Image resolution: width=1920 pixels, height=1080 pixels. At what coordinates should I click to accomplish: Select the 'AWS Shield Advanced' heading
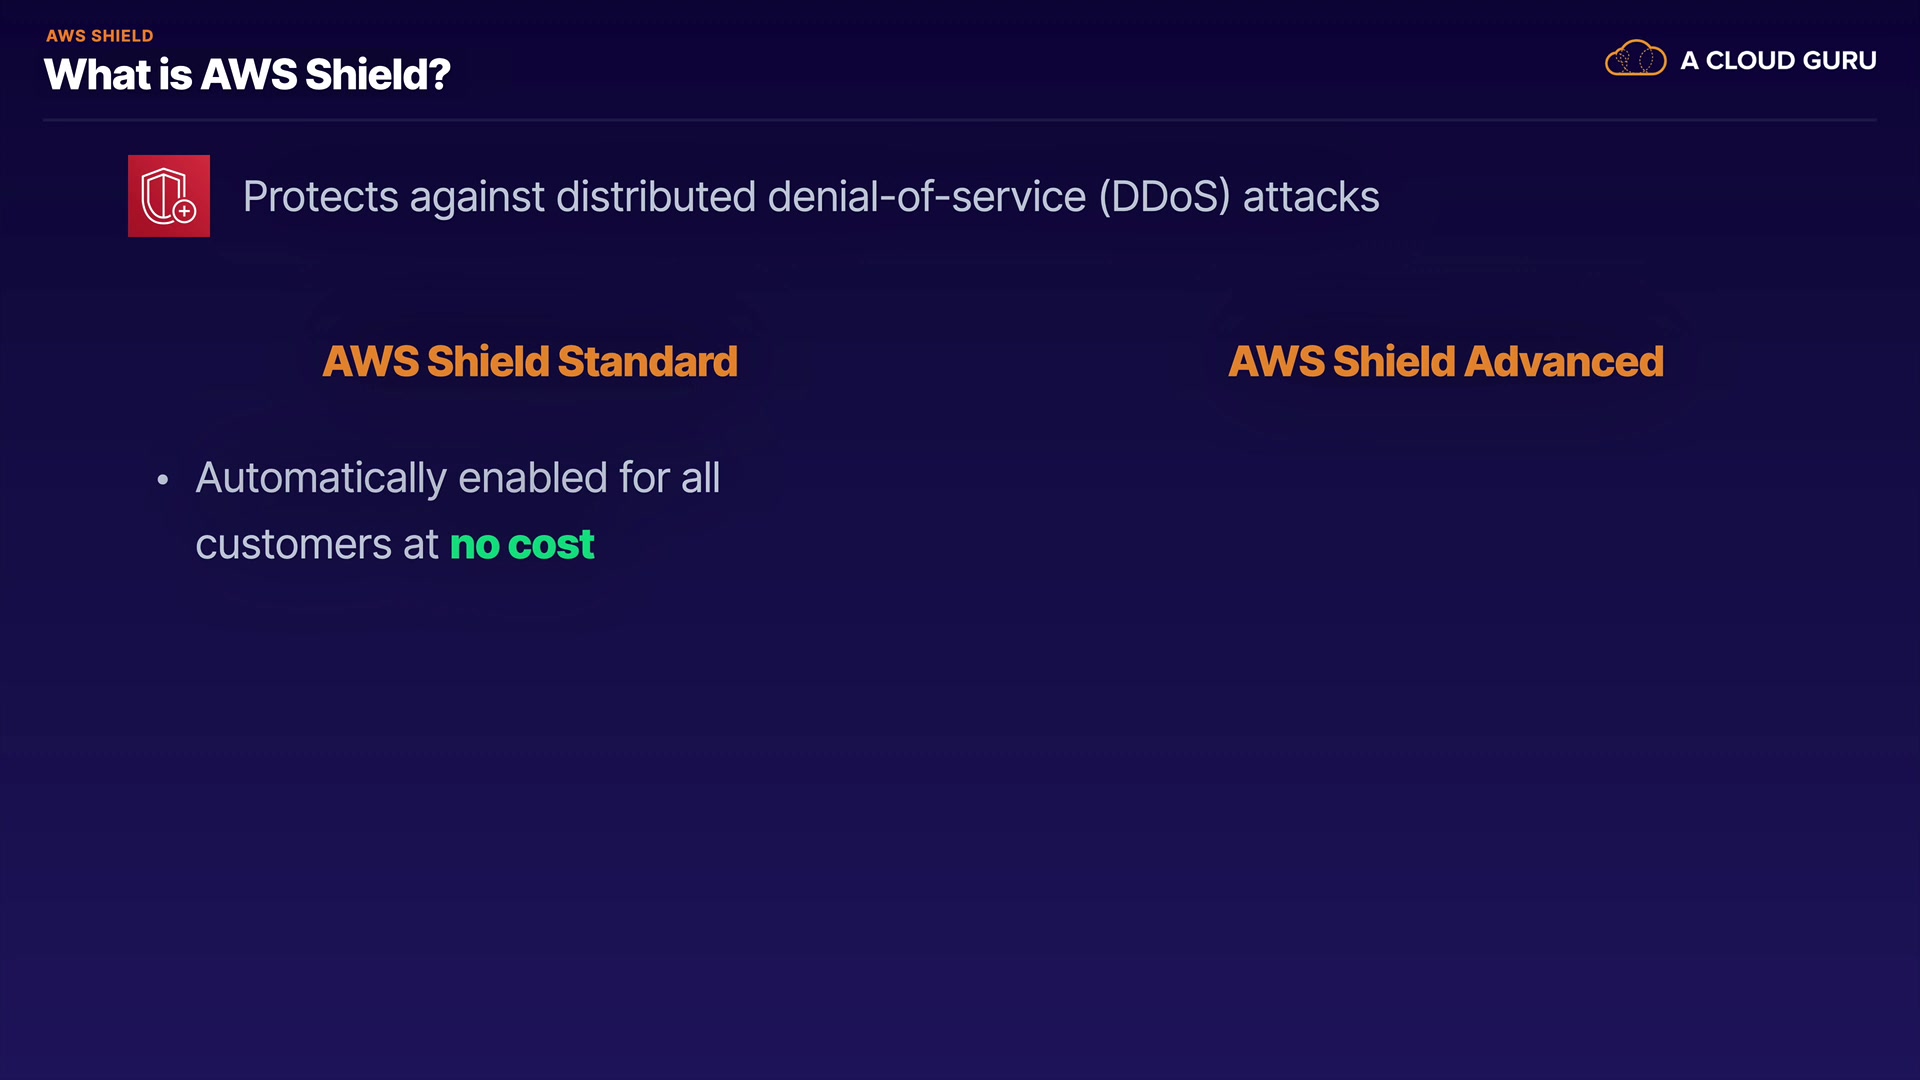click(1445, 361)
